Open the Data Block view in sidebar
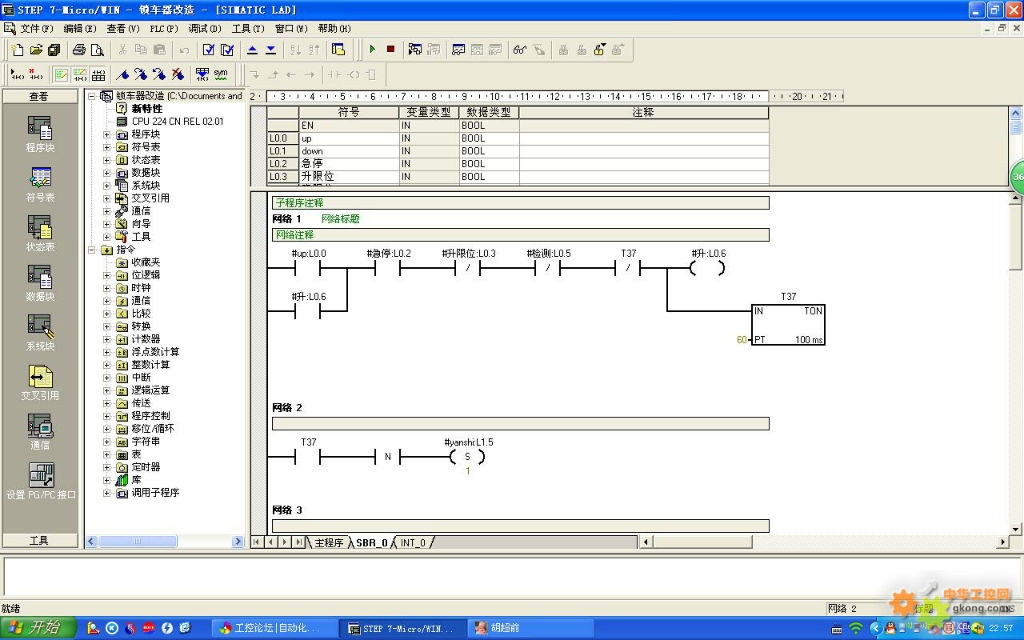1024x640 pixels. point(40,284)
